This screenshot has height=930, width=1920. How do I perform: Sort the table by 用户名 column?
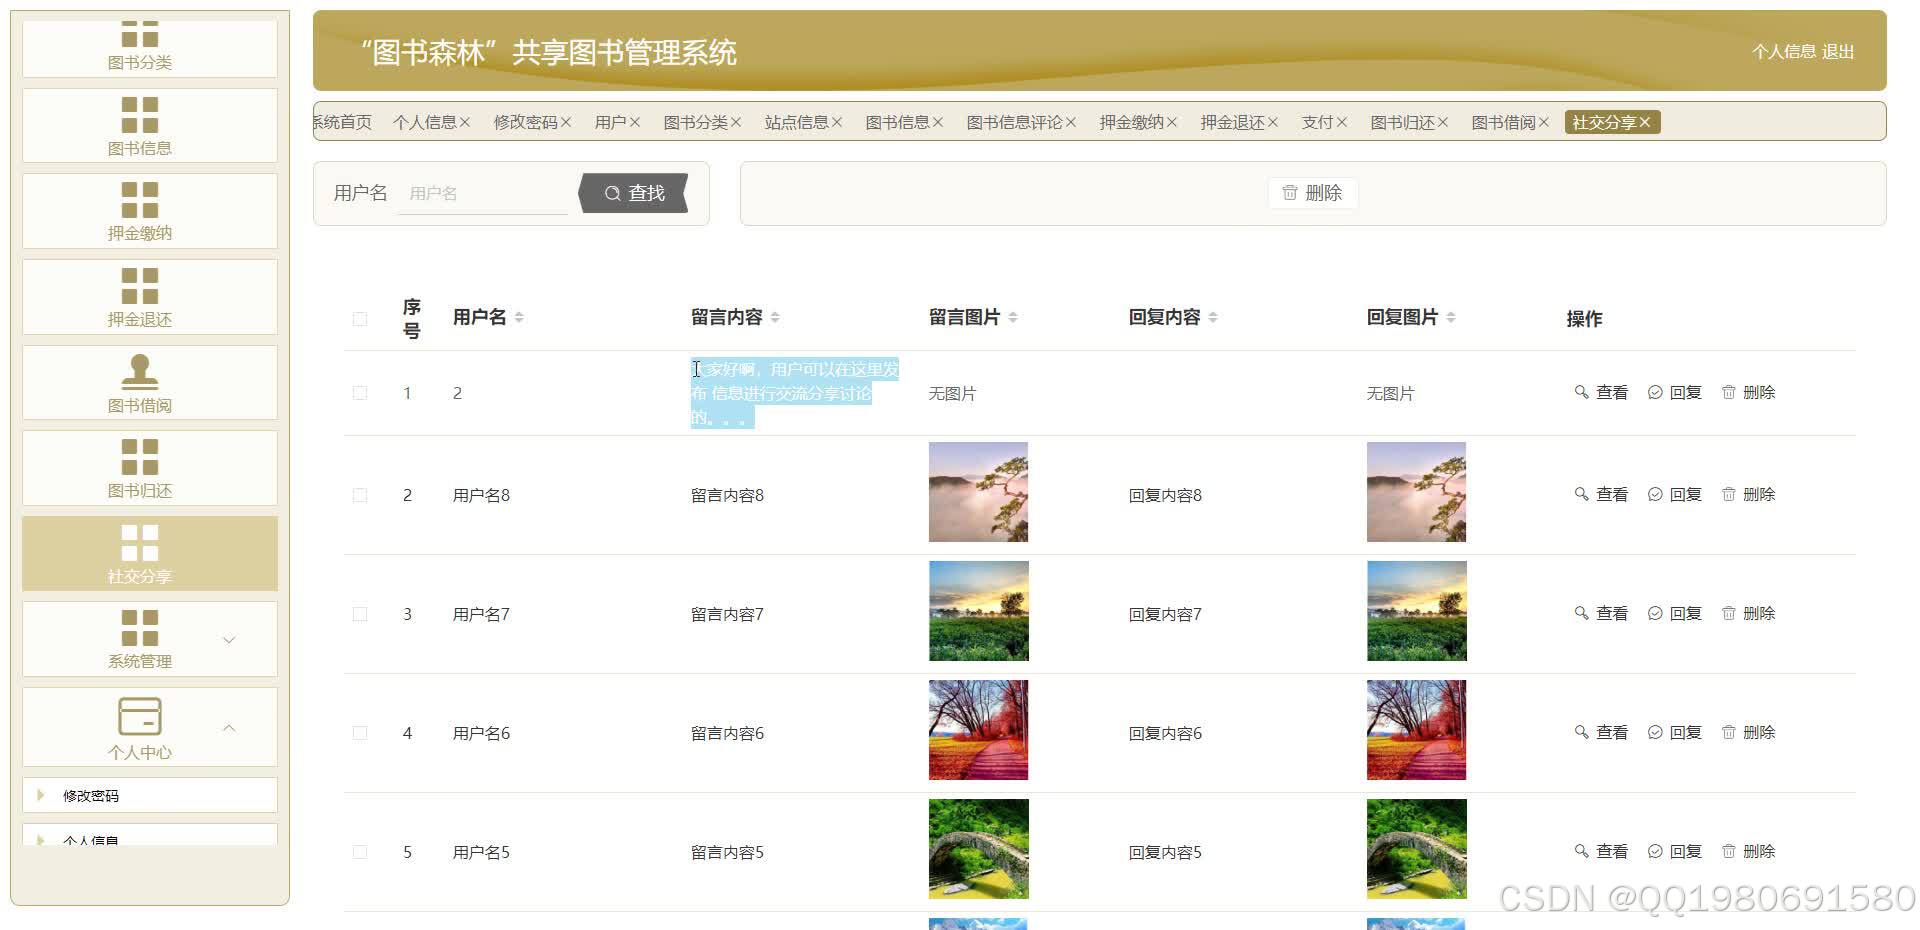coord(520,316)
